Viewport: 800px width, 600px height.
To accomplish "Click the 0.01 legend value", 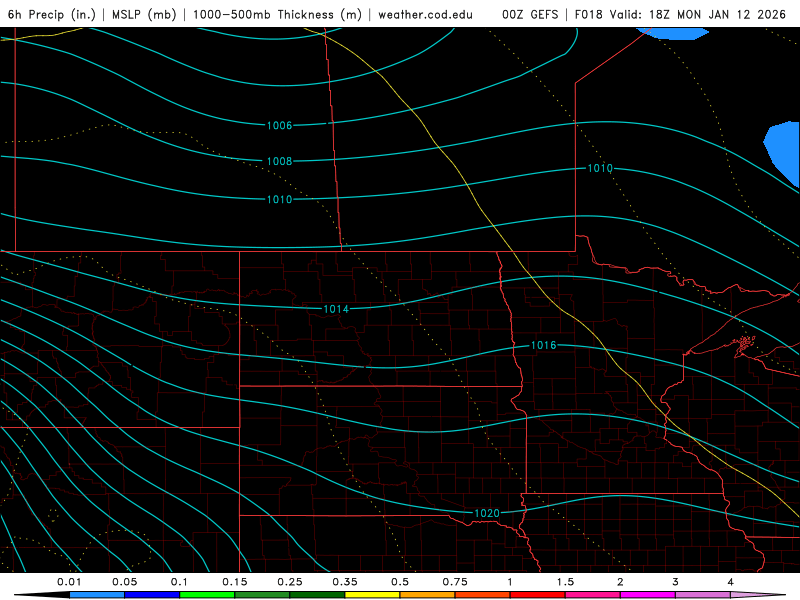I will tap(69, 582).
